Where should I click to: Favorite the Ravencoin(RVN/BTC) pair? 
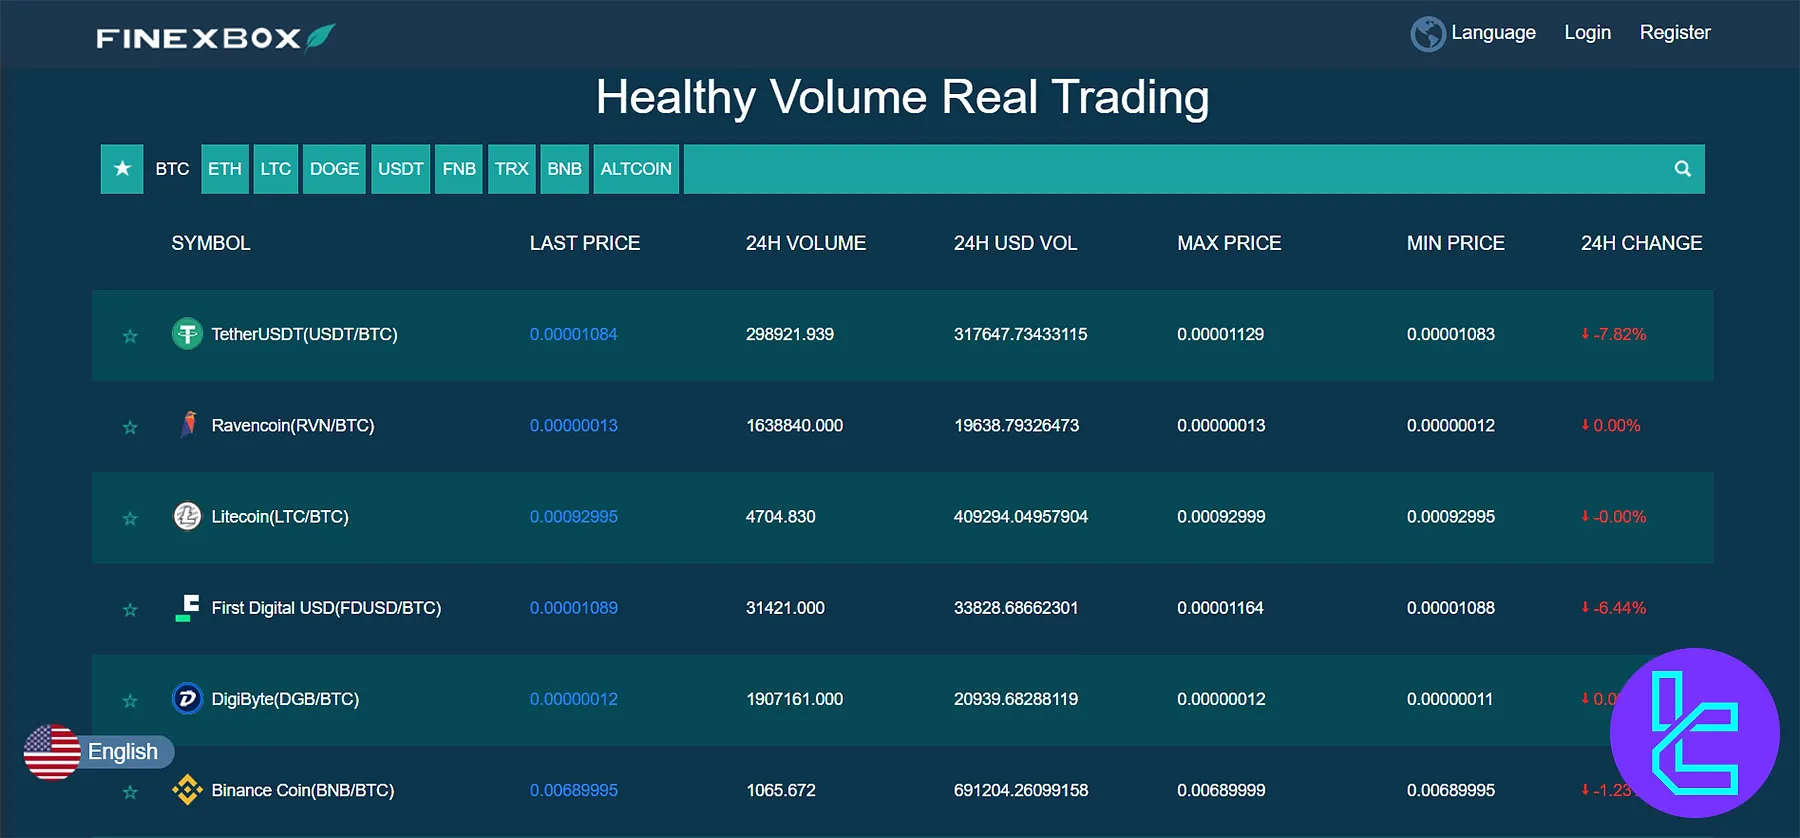130,427
